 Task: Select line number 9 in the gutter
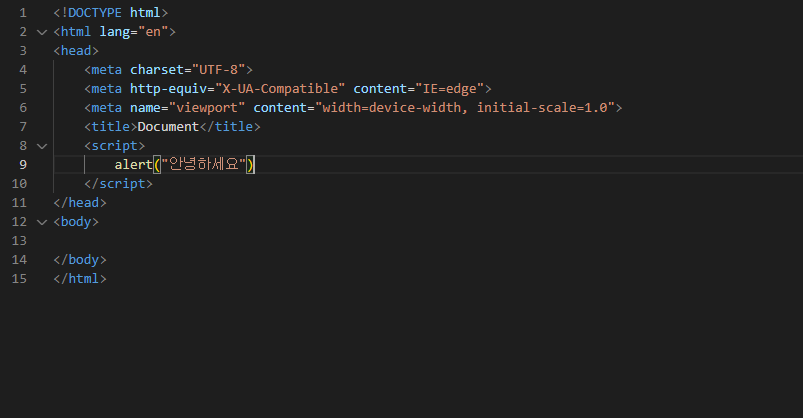pyautogui.click(x=23, y=164)
